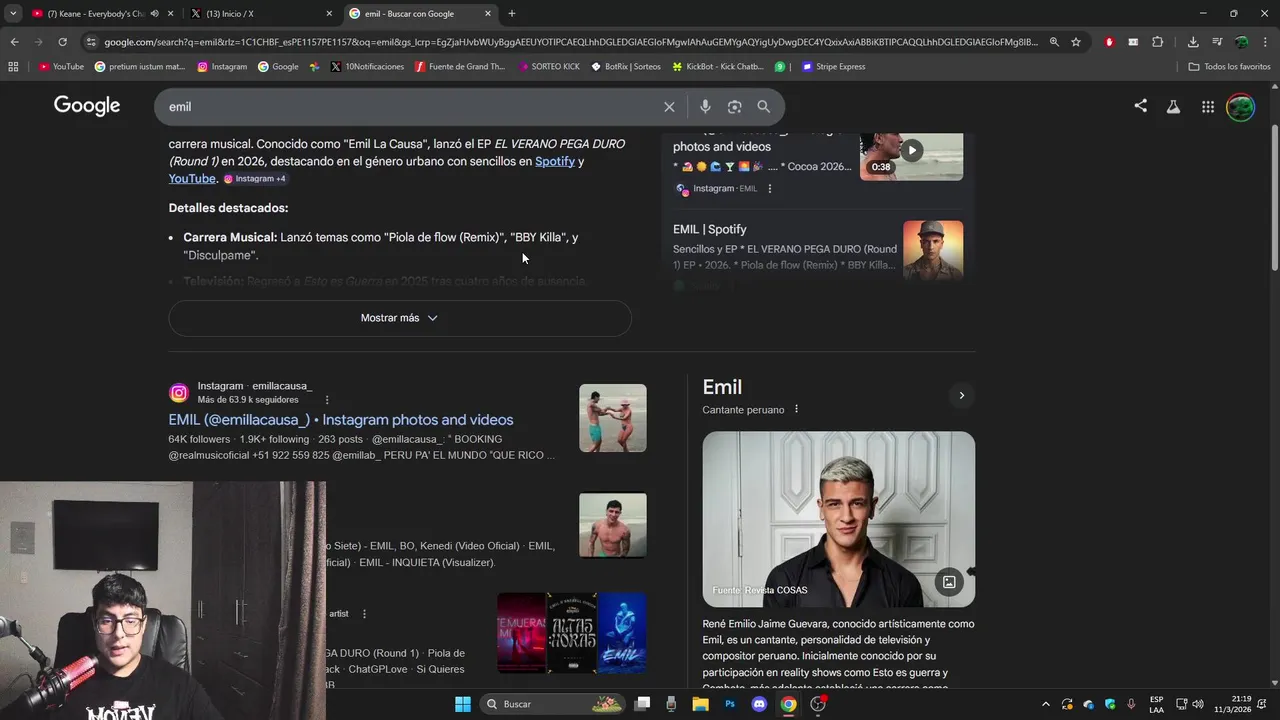Open Discord from the taskbar
The width and height of the screenshot is (1280, 720).
(759, 704)
